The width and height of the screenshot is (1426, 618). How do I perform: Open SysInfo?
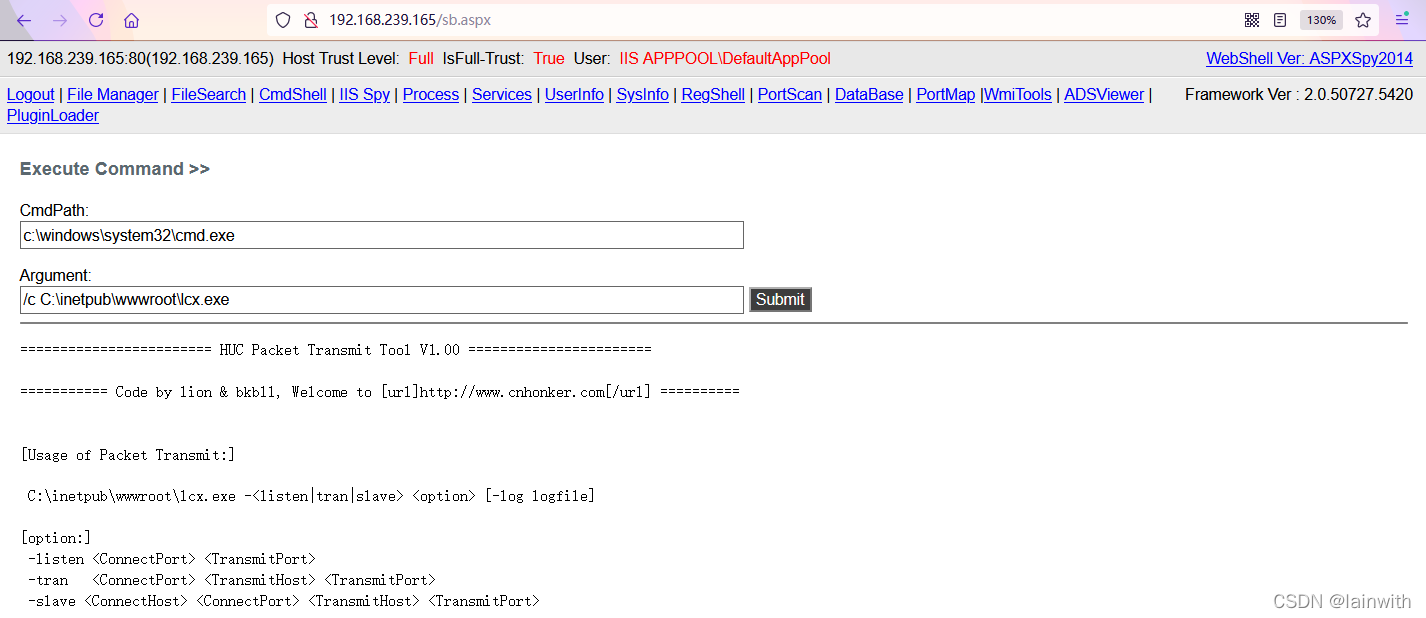[x=643, y=95]
